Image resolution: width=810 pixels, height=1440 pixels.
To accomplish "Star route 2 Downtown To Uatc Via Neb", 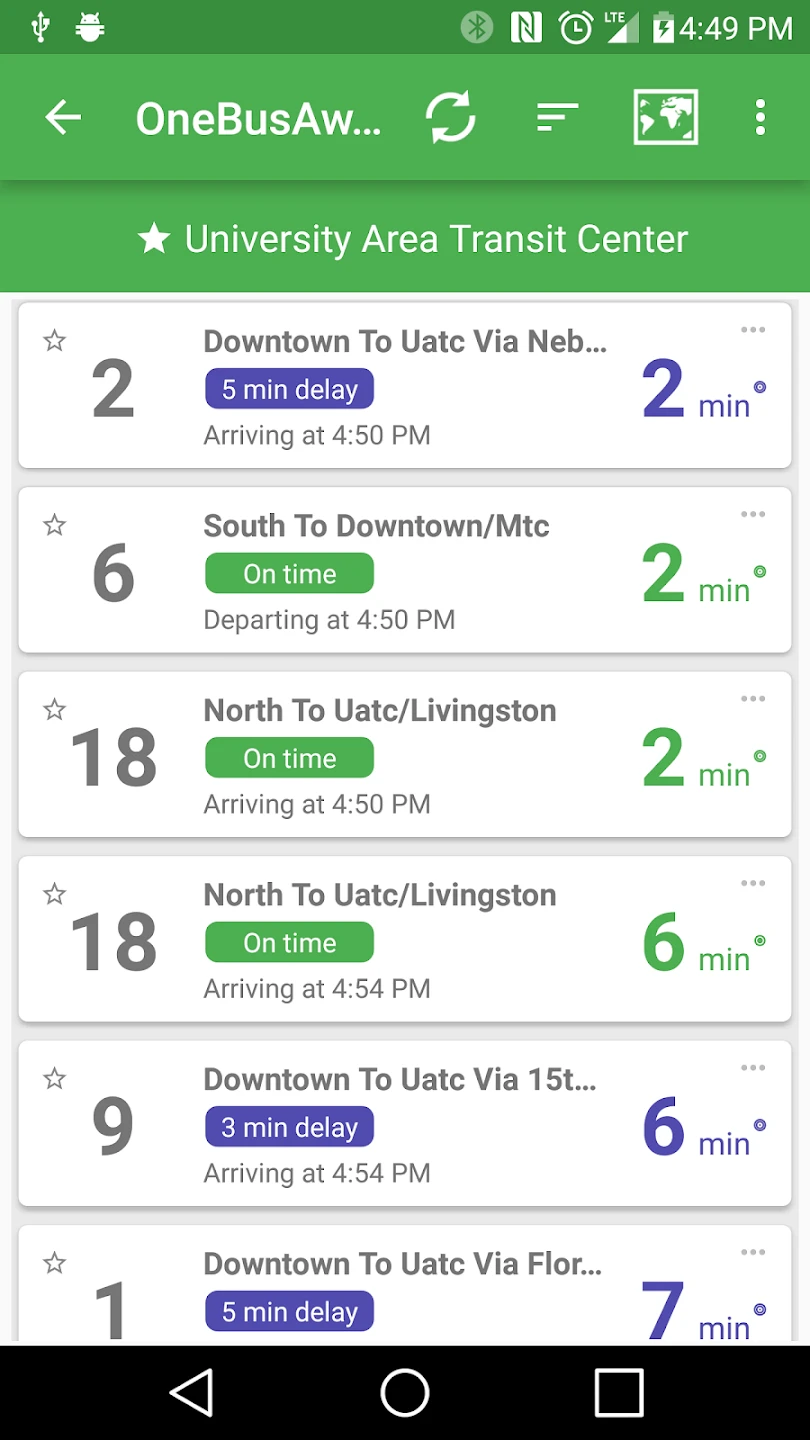I will click(x=55, y=341).
